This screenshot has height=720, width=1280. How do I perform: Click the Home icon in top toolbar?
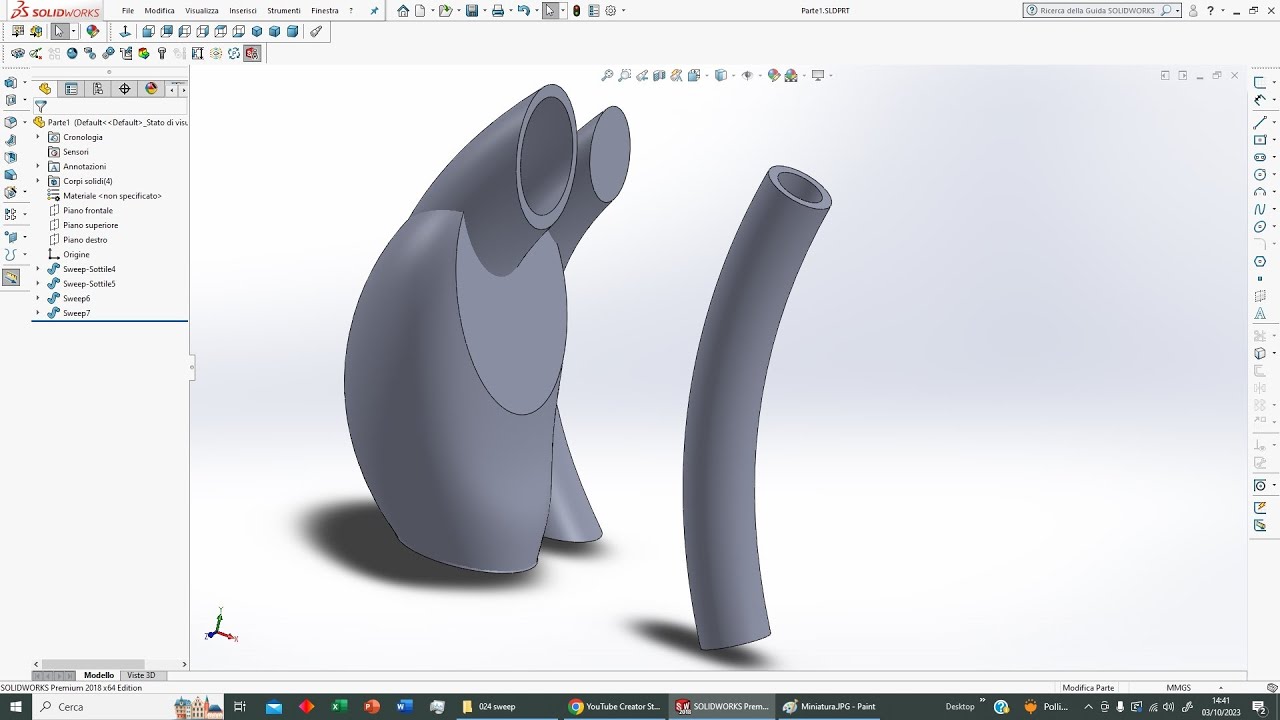(403, 10)
